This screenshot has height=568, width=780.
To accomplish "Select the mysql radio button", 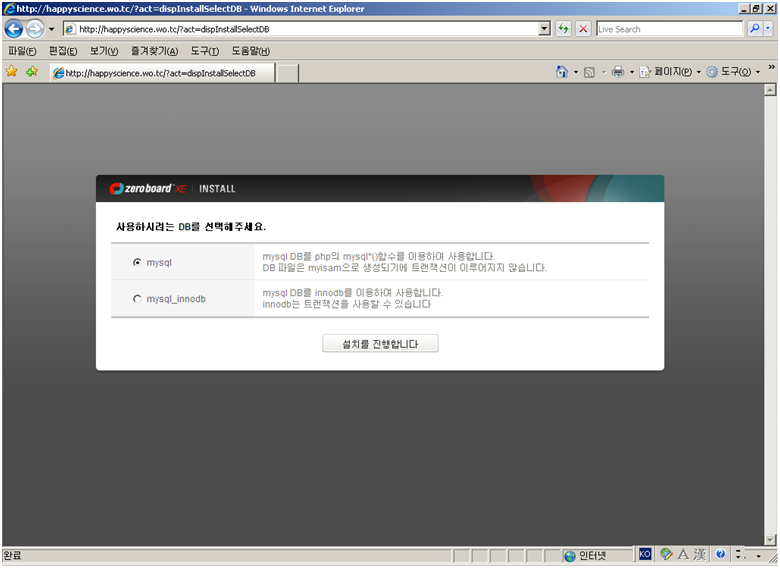I will pyautogui.click(x=137, y=263).
